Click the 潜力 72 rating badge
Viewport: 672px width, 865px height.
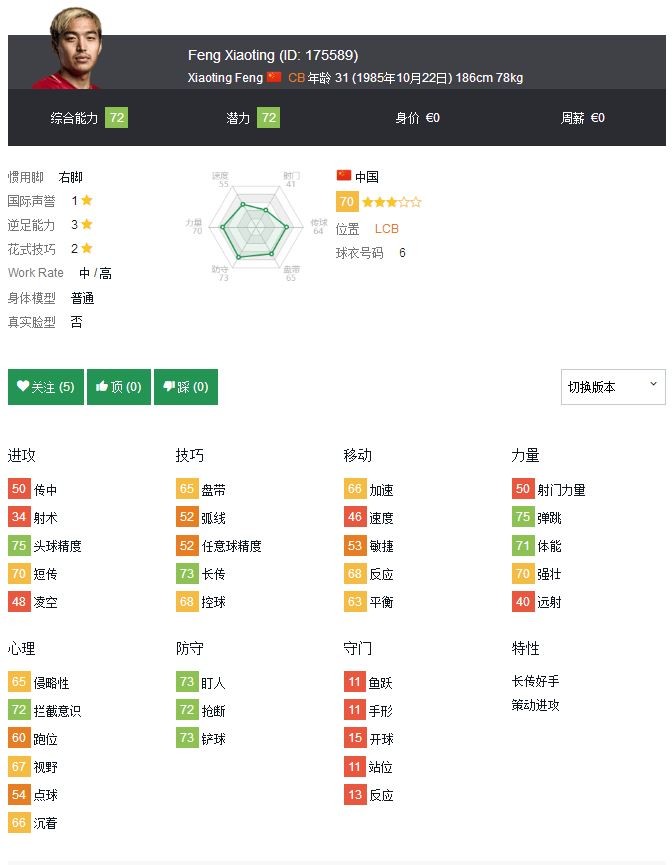point(268,118)
